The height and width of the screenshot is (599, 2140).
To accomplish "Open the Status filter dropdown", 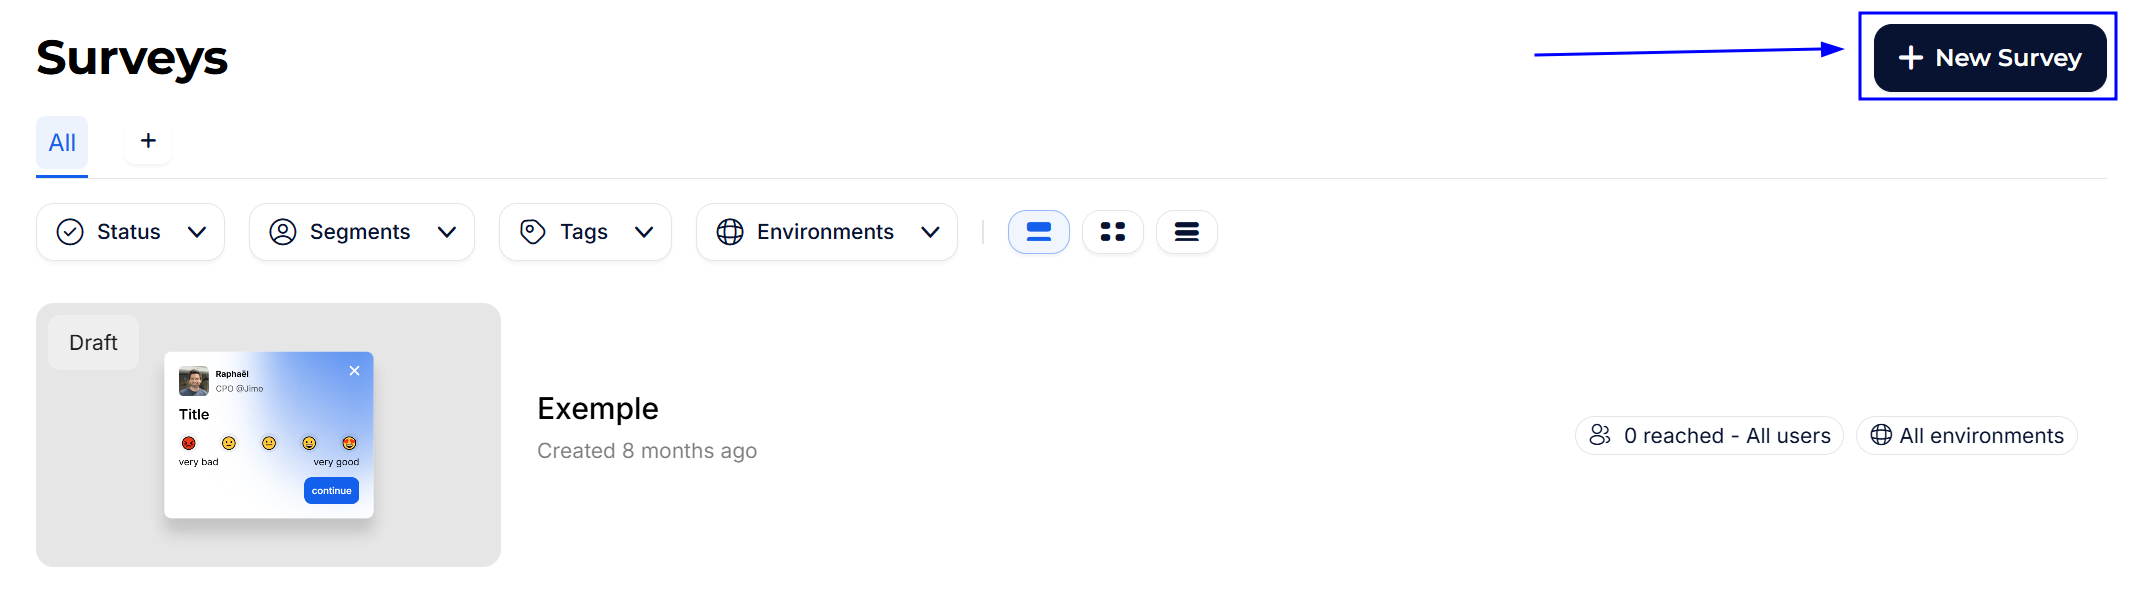I will 130,232.
